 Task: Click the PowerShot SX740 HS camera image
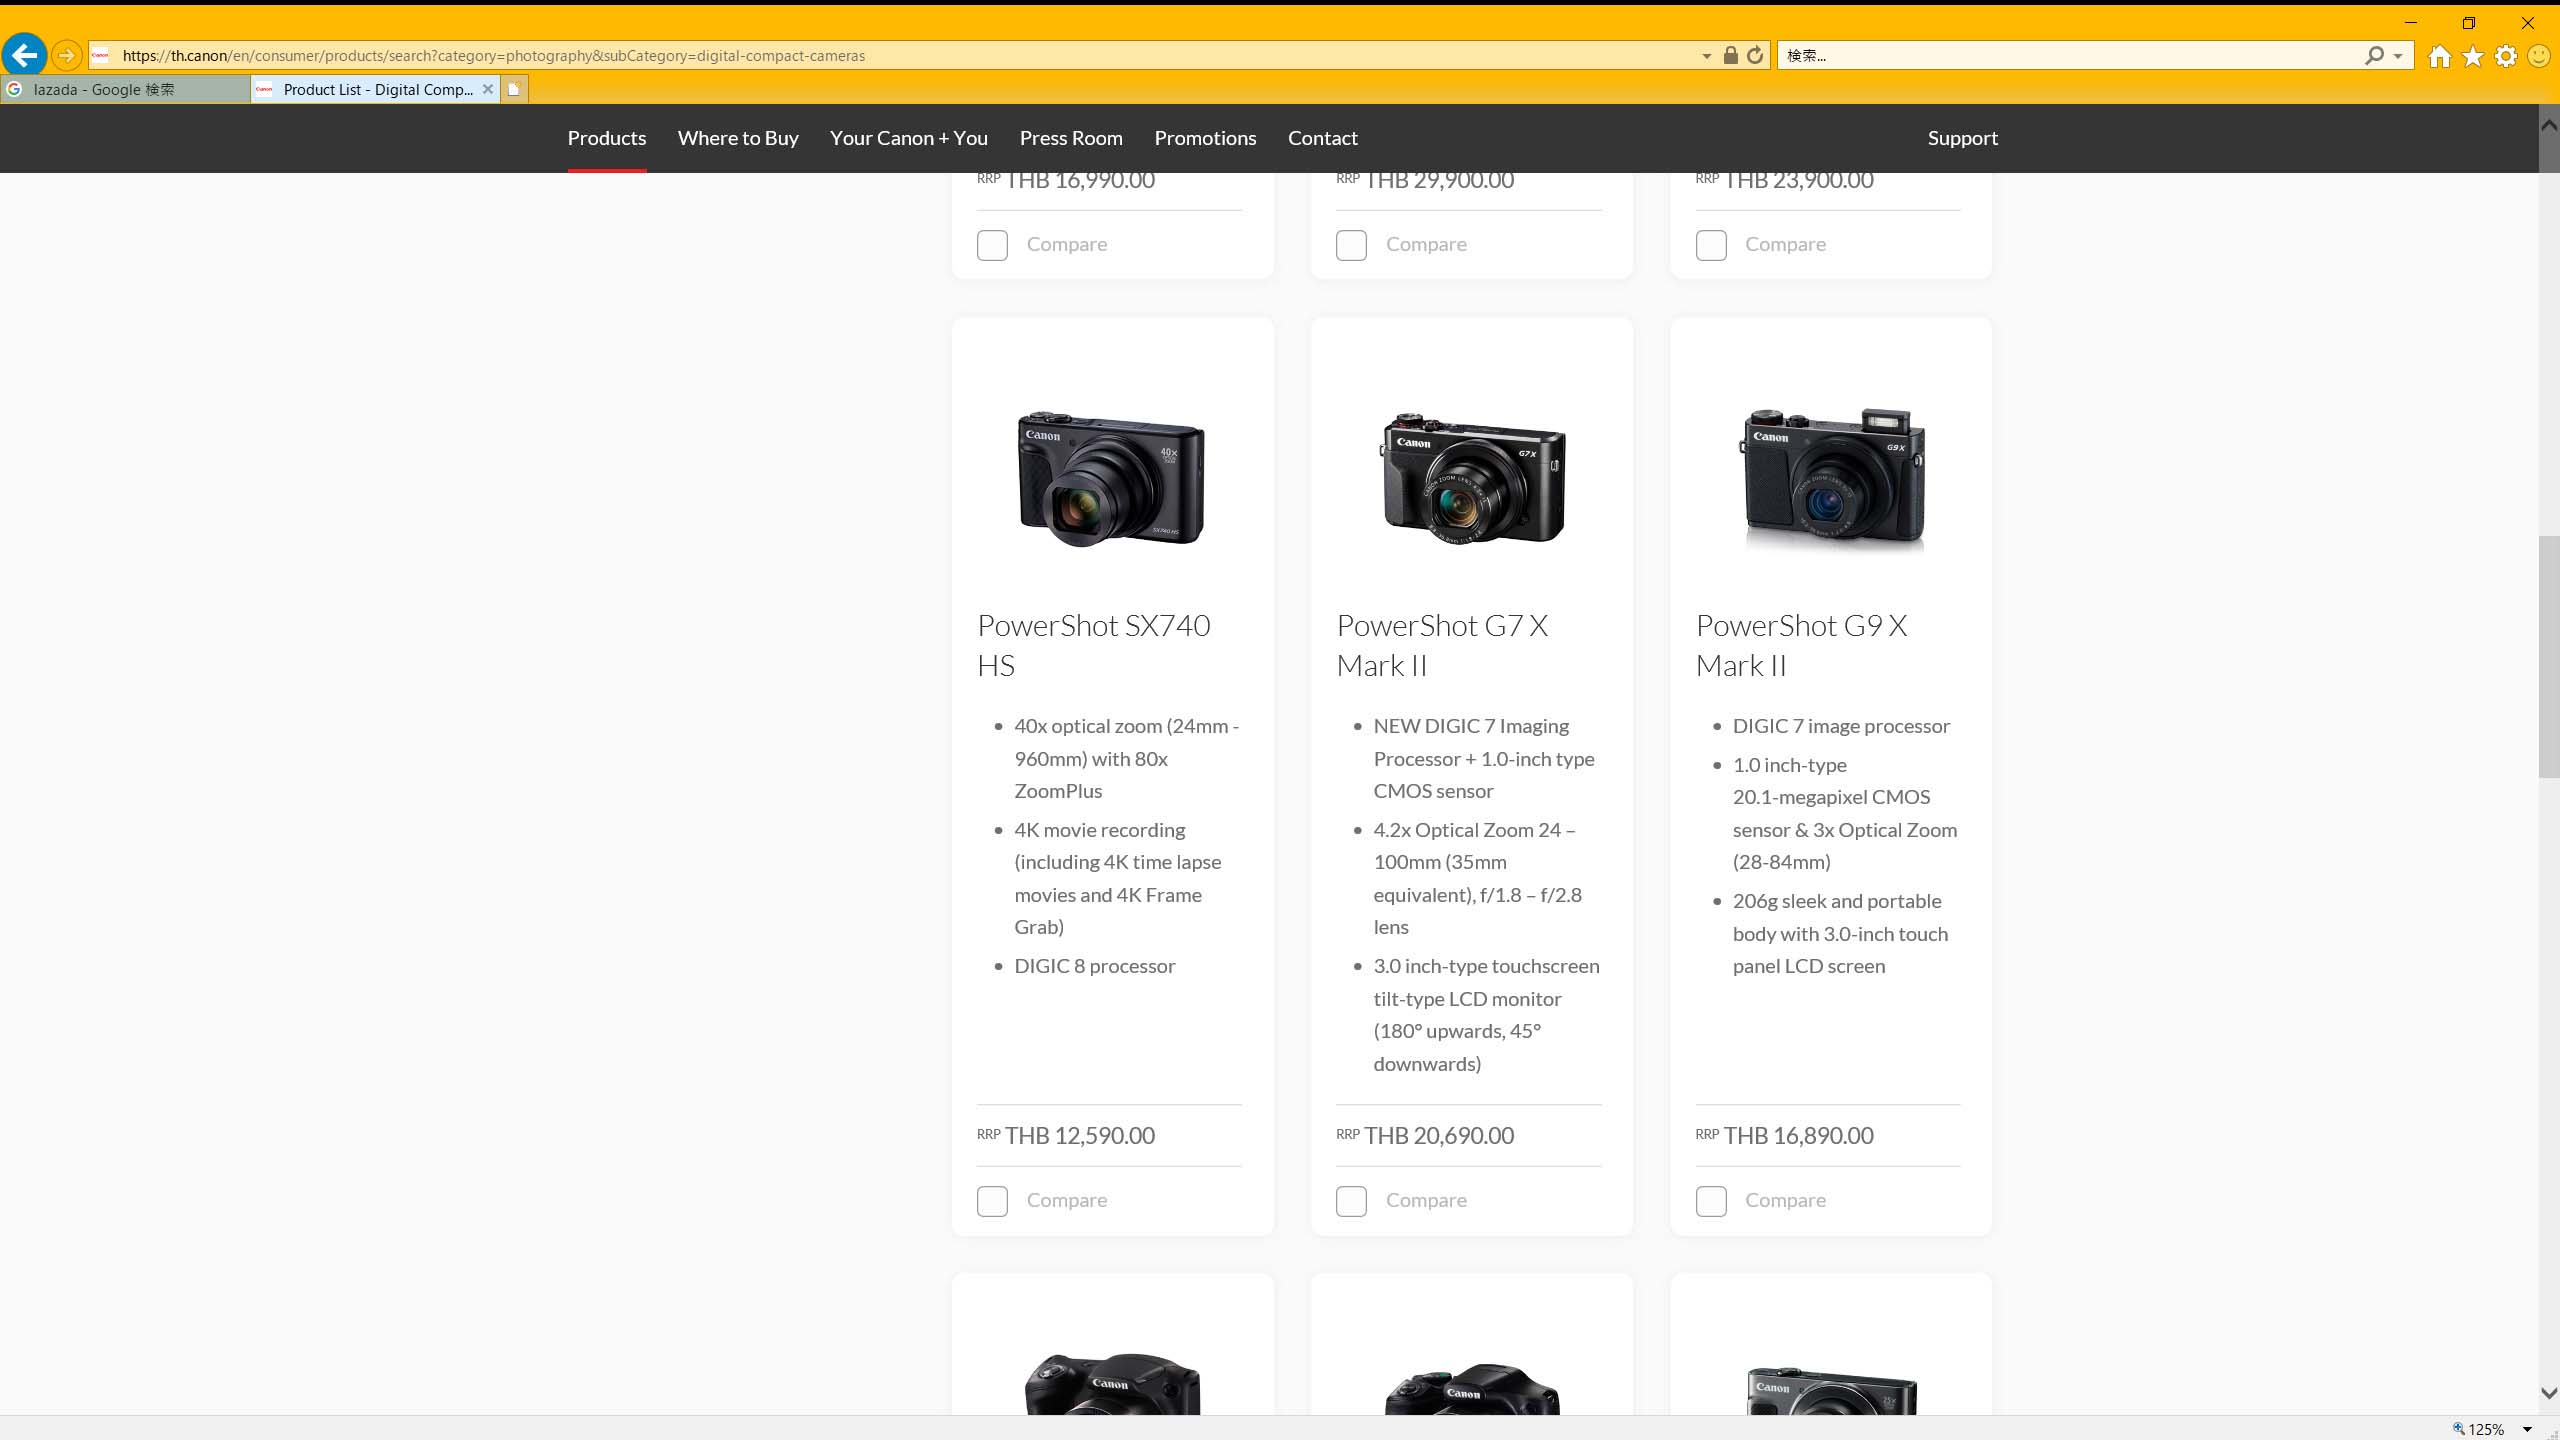point(1112,478)
